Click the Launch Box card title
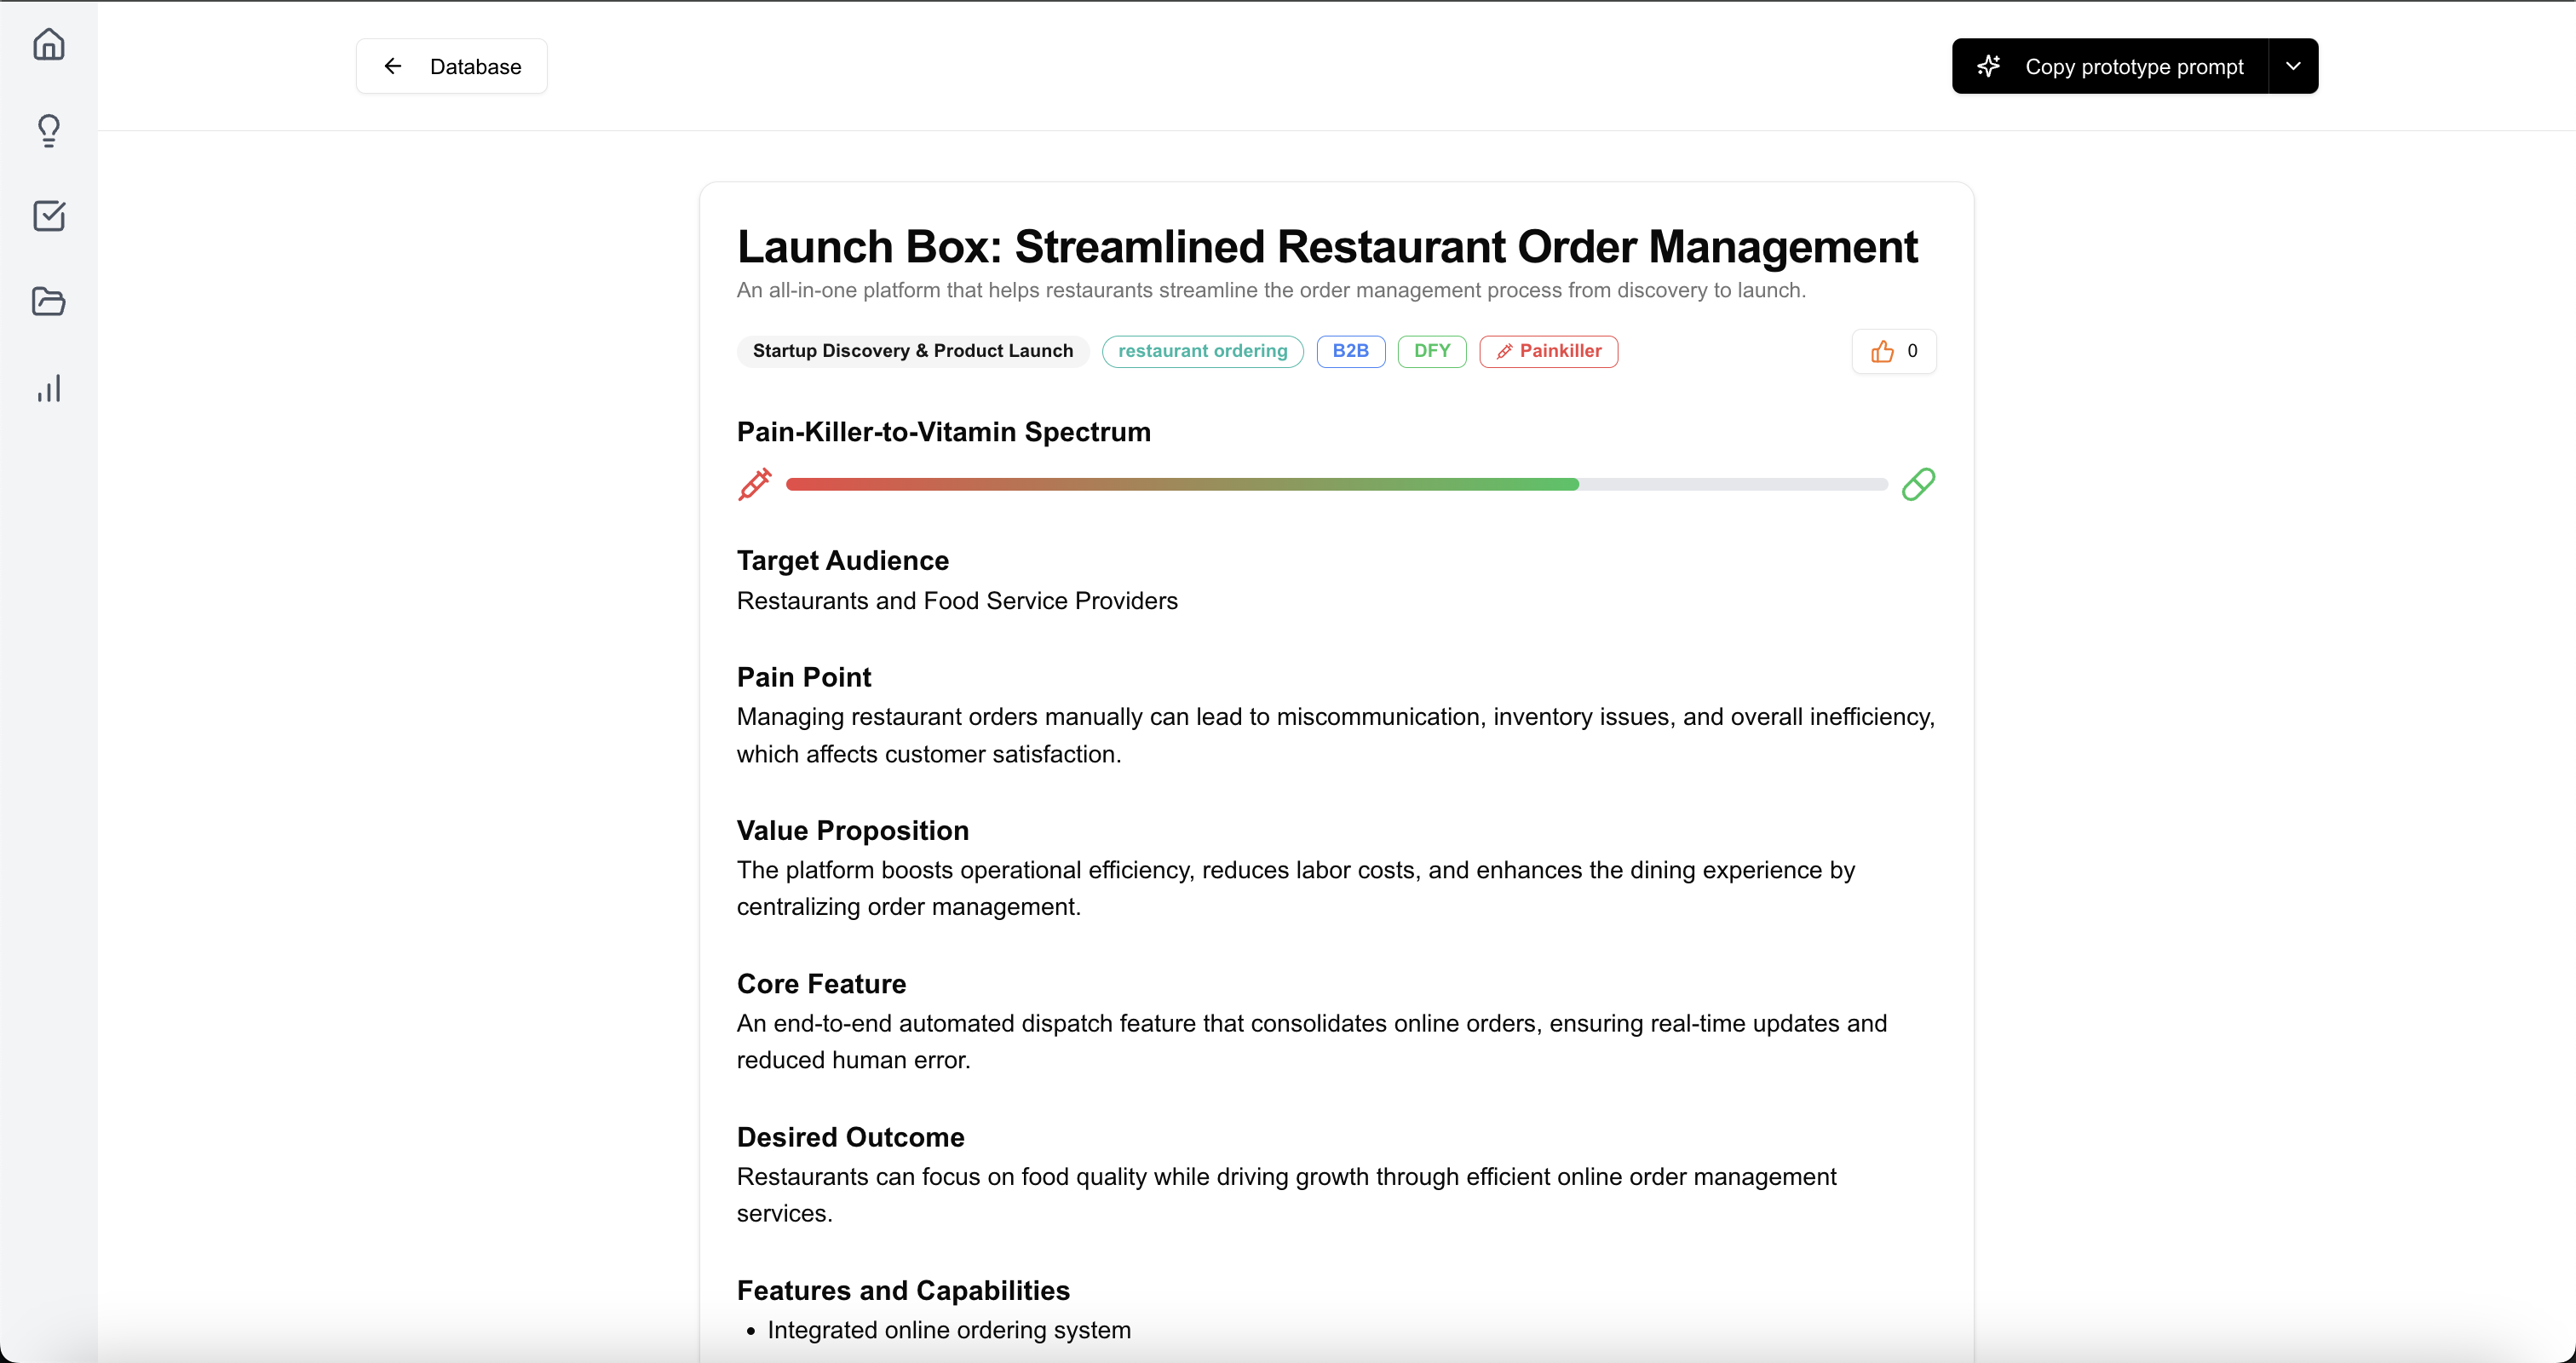Screen dimensions: 2576x1363 1327,247
